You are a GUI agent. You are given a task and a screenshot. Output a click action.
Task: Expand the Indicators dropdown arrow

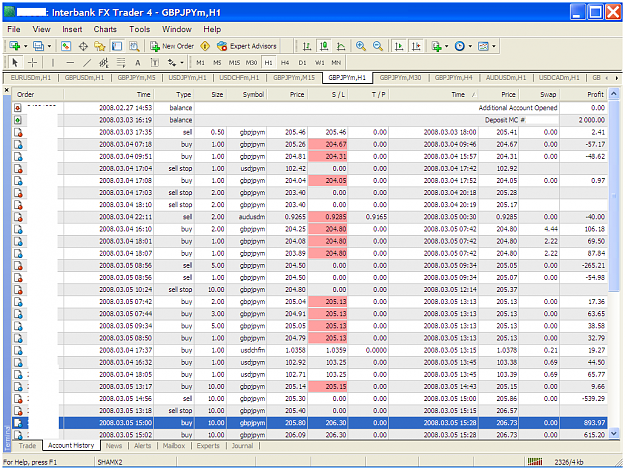446,46
